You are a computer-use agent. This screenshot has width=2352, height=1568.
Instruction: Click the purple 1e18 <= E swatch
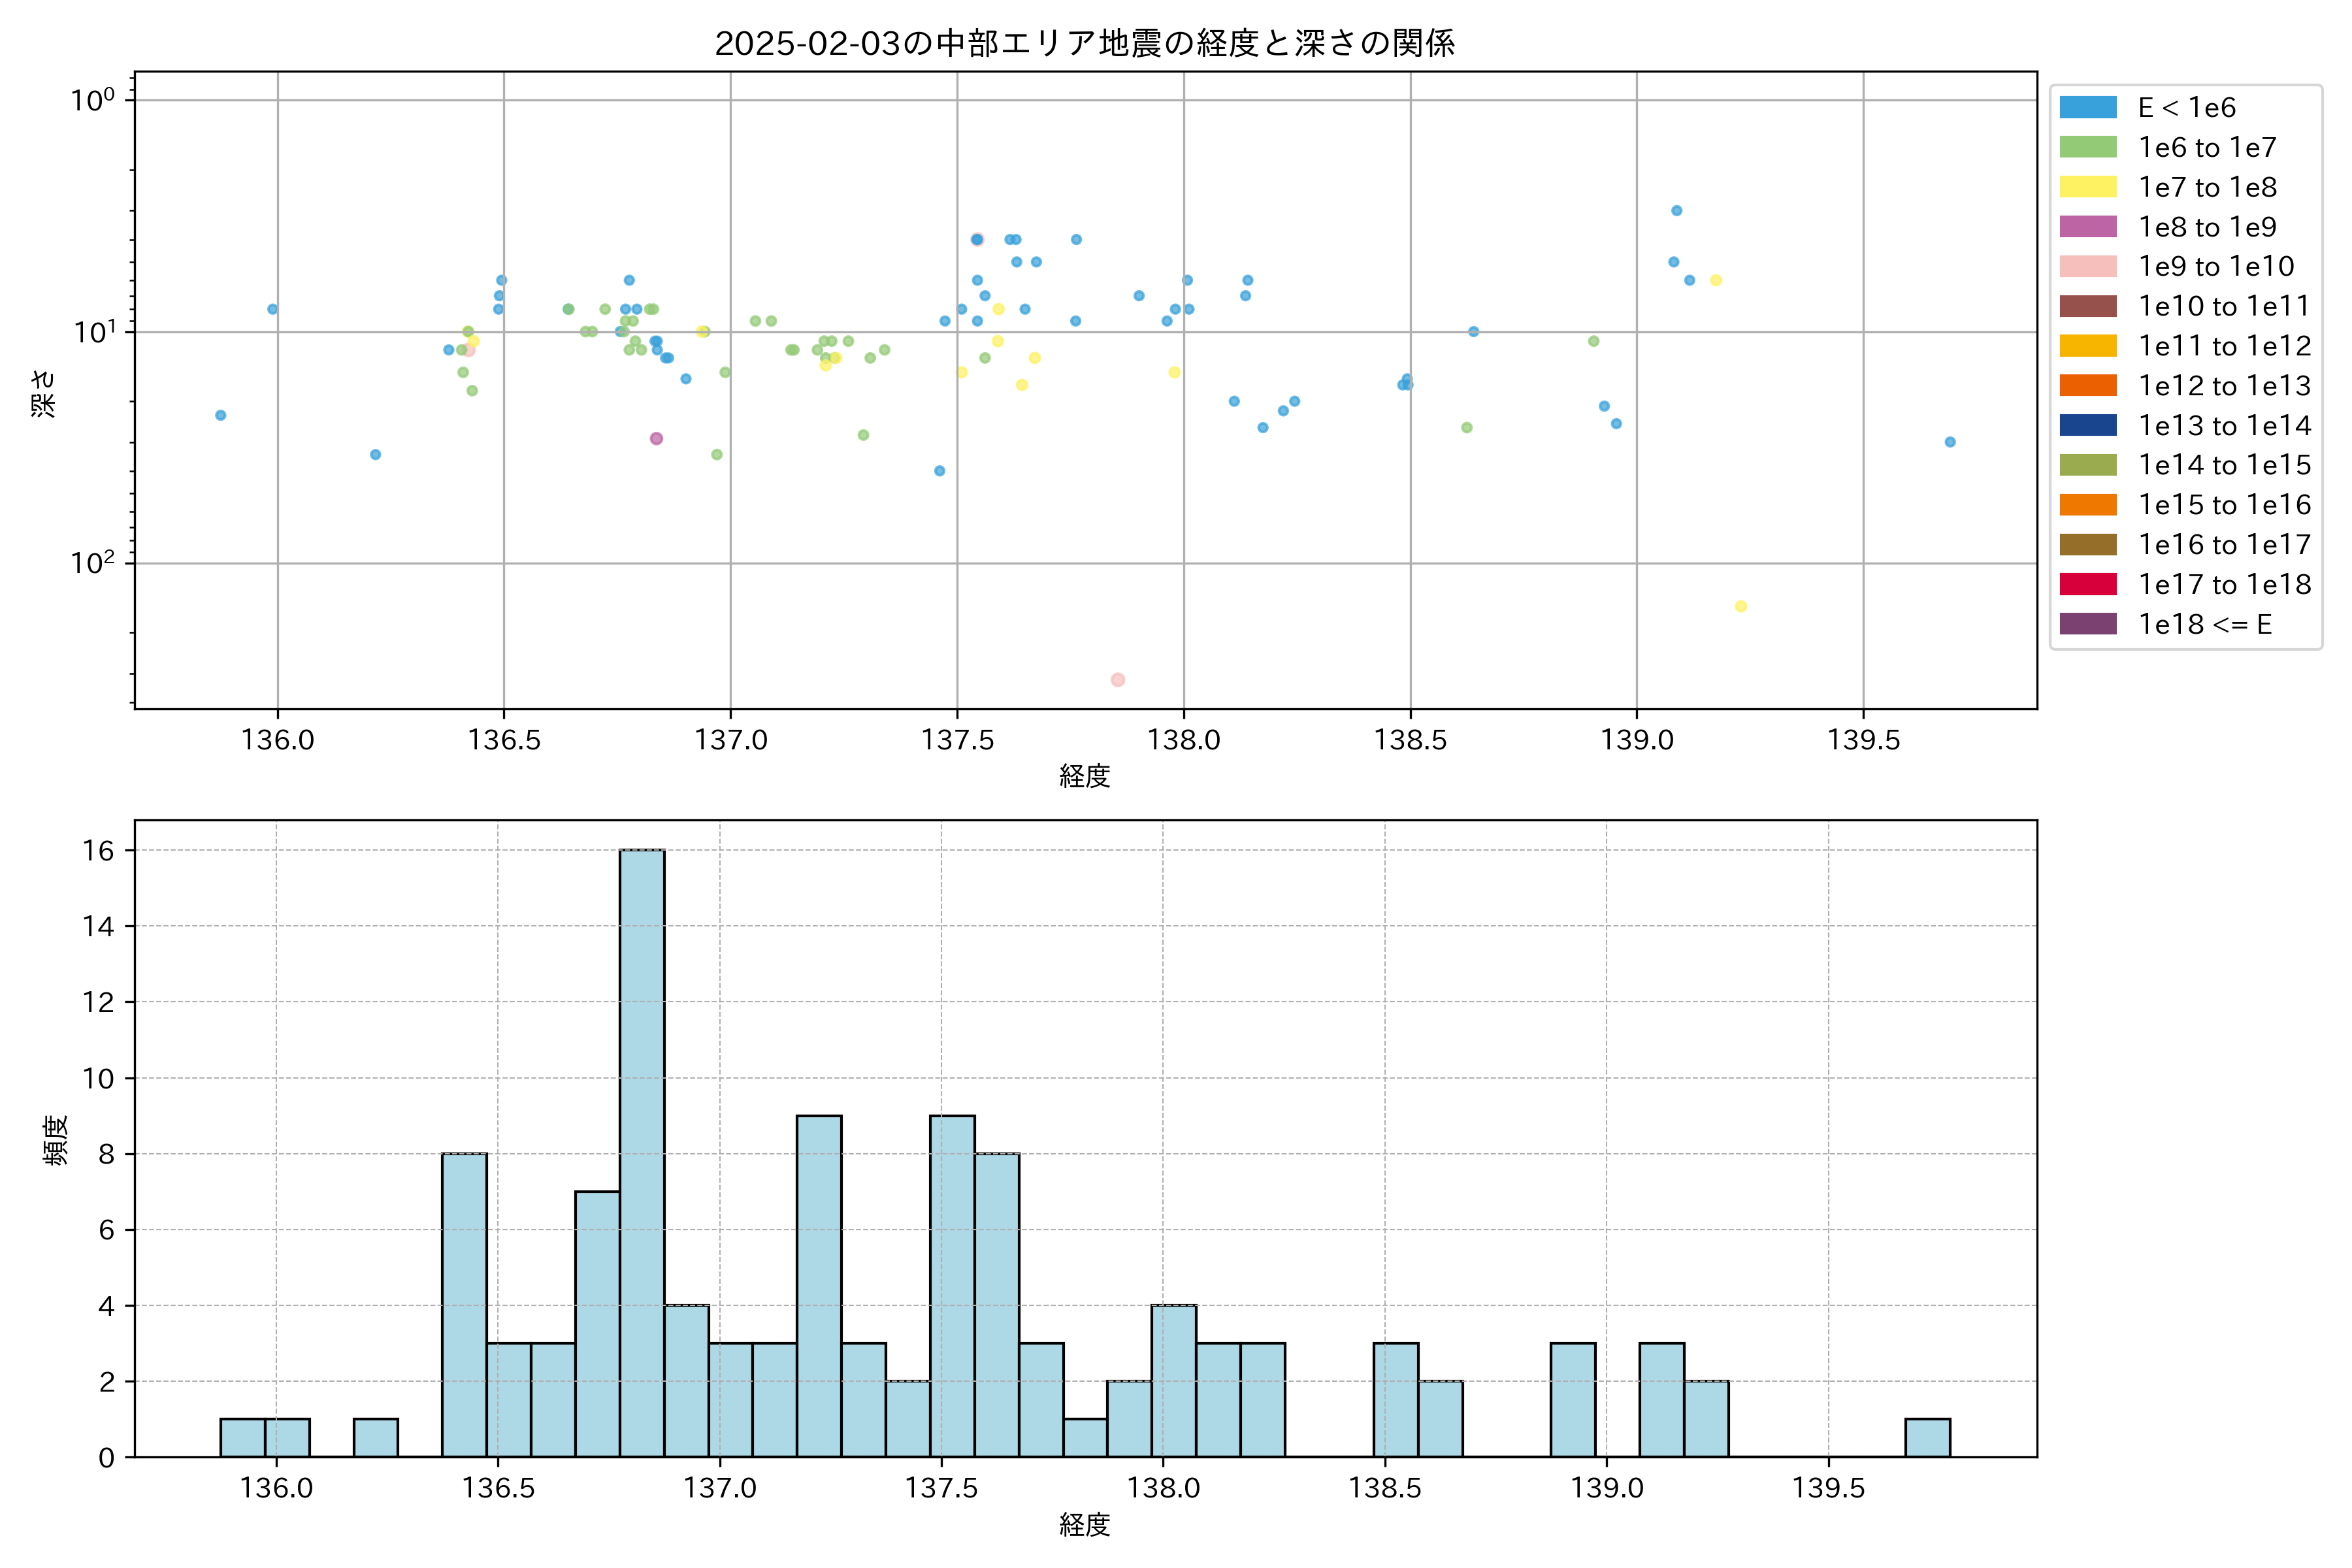coord(2087,624)
